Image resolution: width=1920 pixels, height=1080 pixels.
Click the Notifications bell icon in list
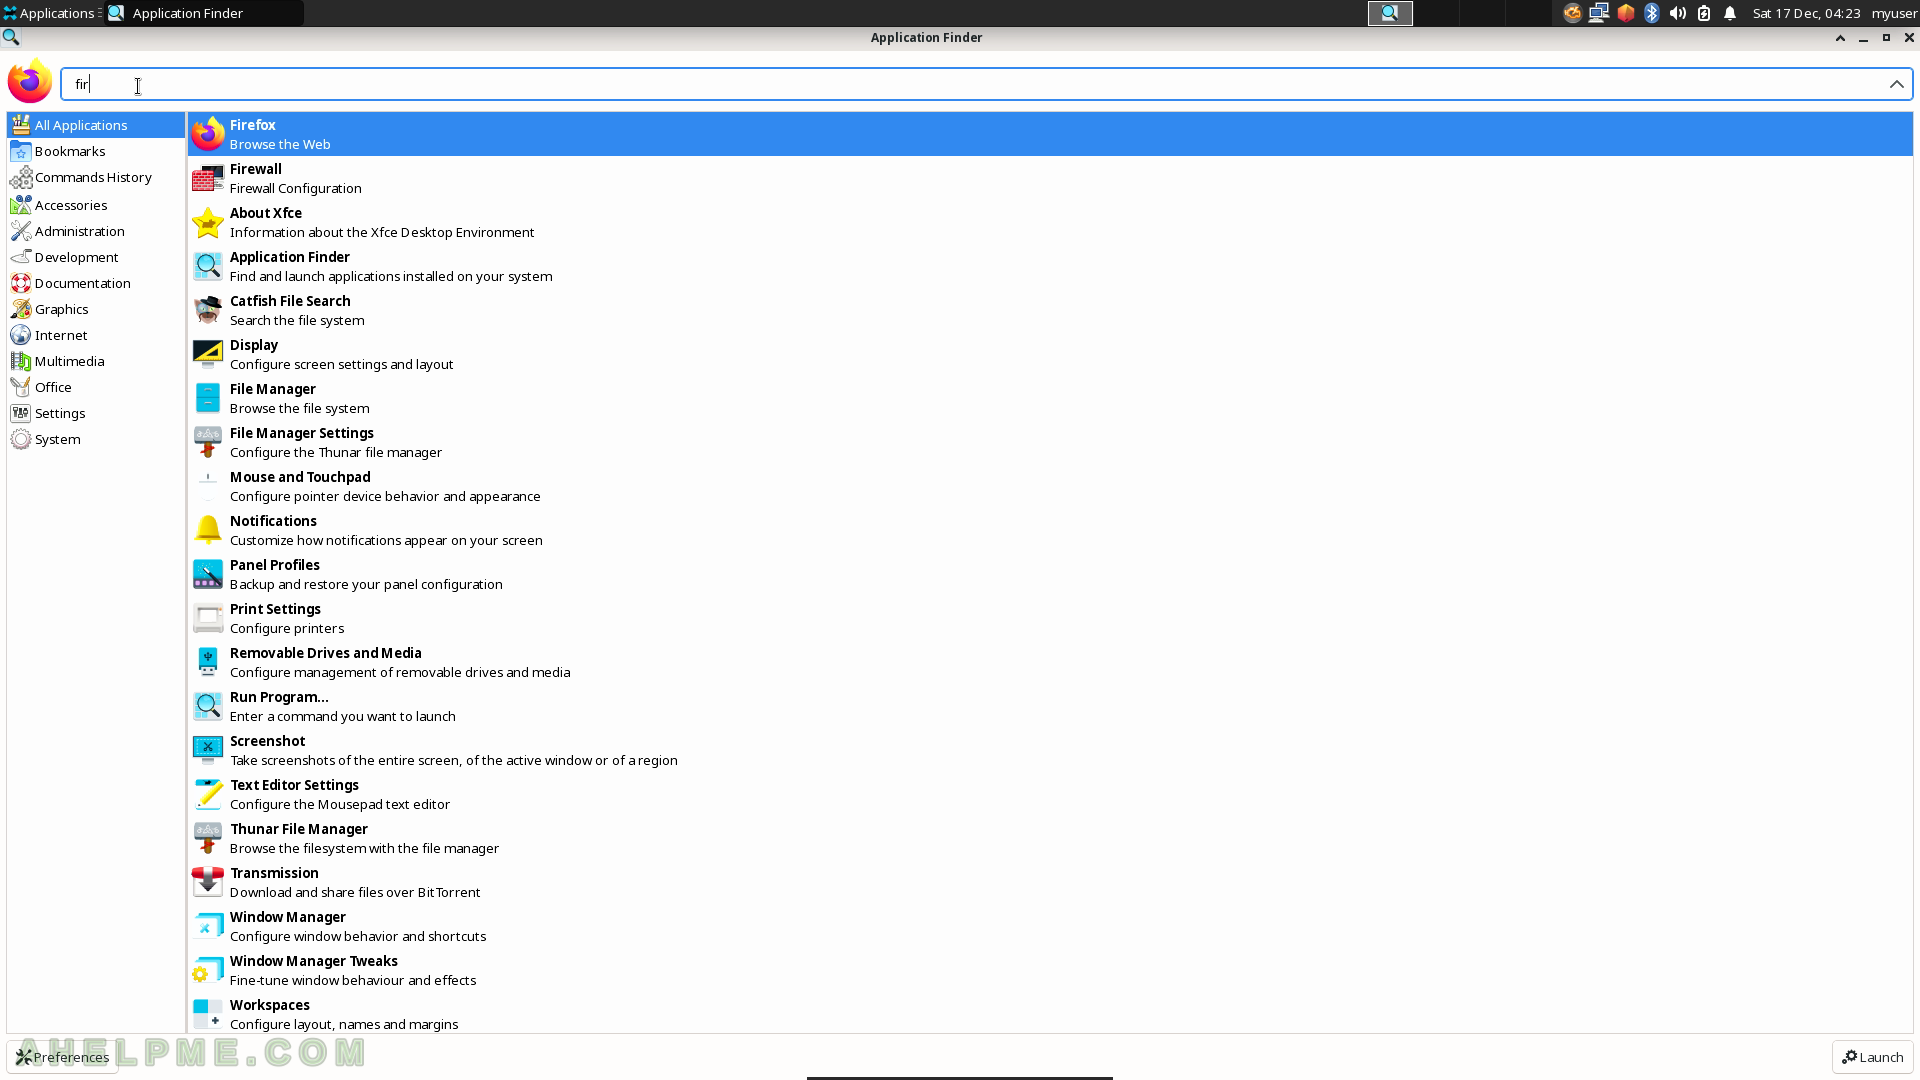click(x=208, y=530)
